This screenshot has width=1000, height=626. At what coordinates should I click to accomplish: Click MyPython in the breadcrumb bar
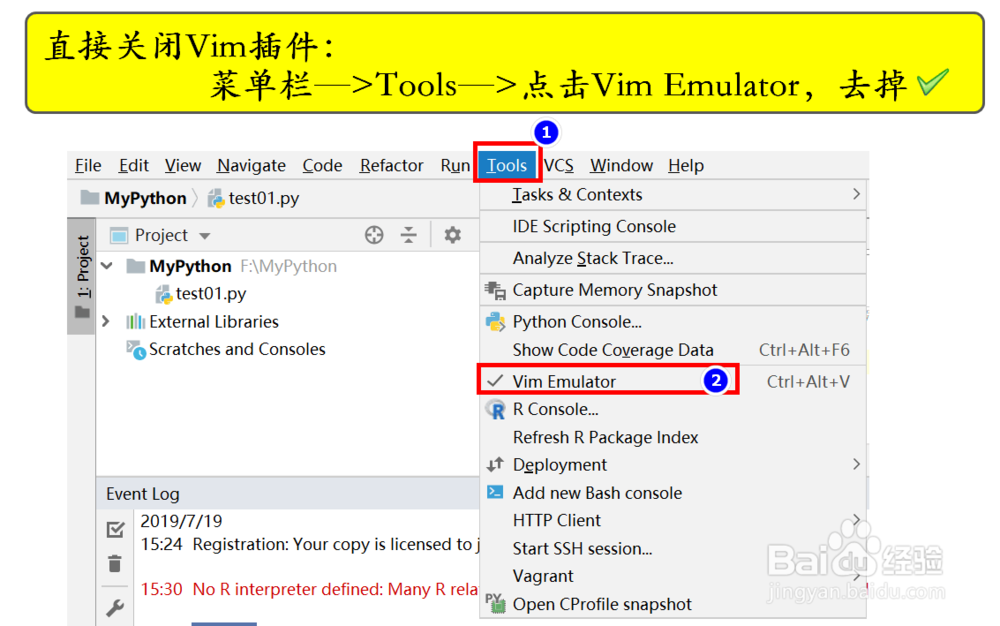point(145,198)
